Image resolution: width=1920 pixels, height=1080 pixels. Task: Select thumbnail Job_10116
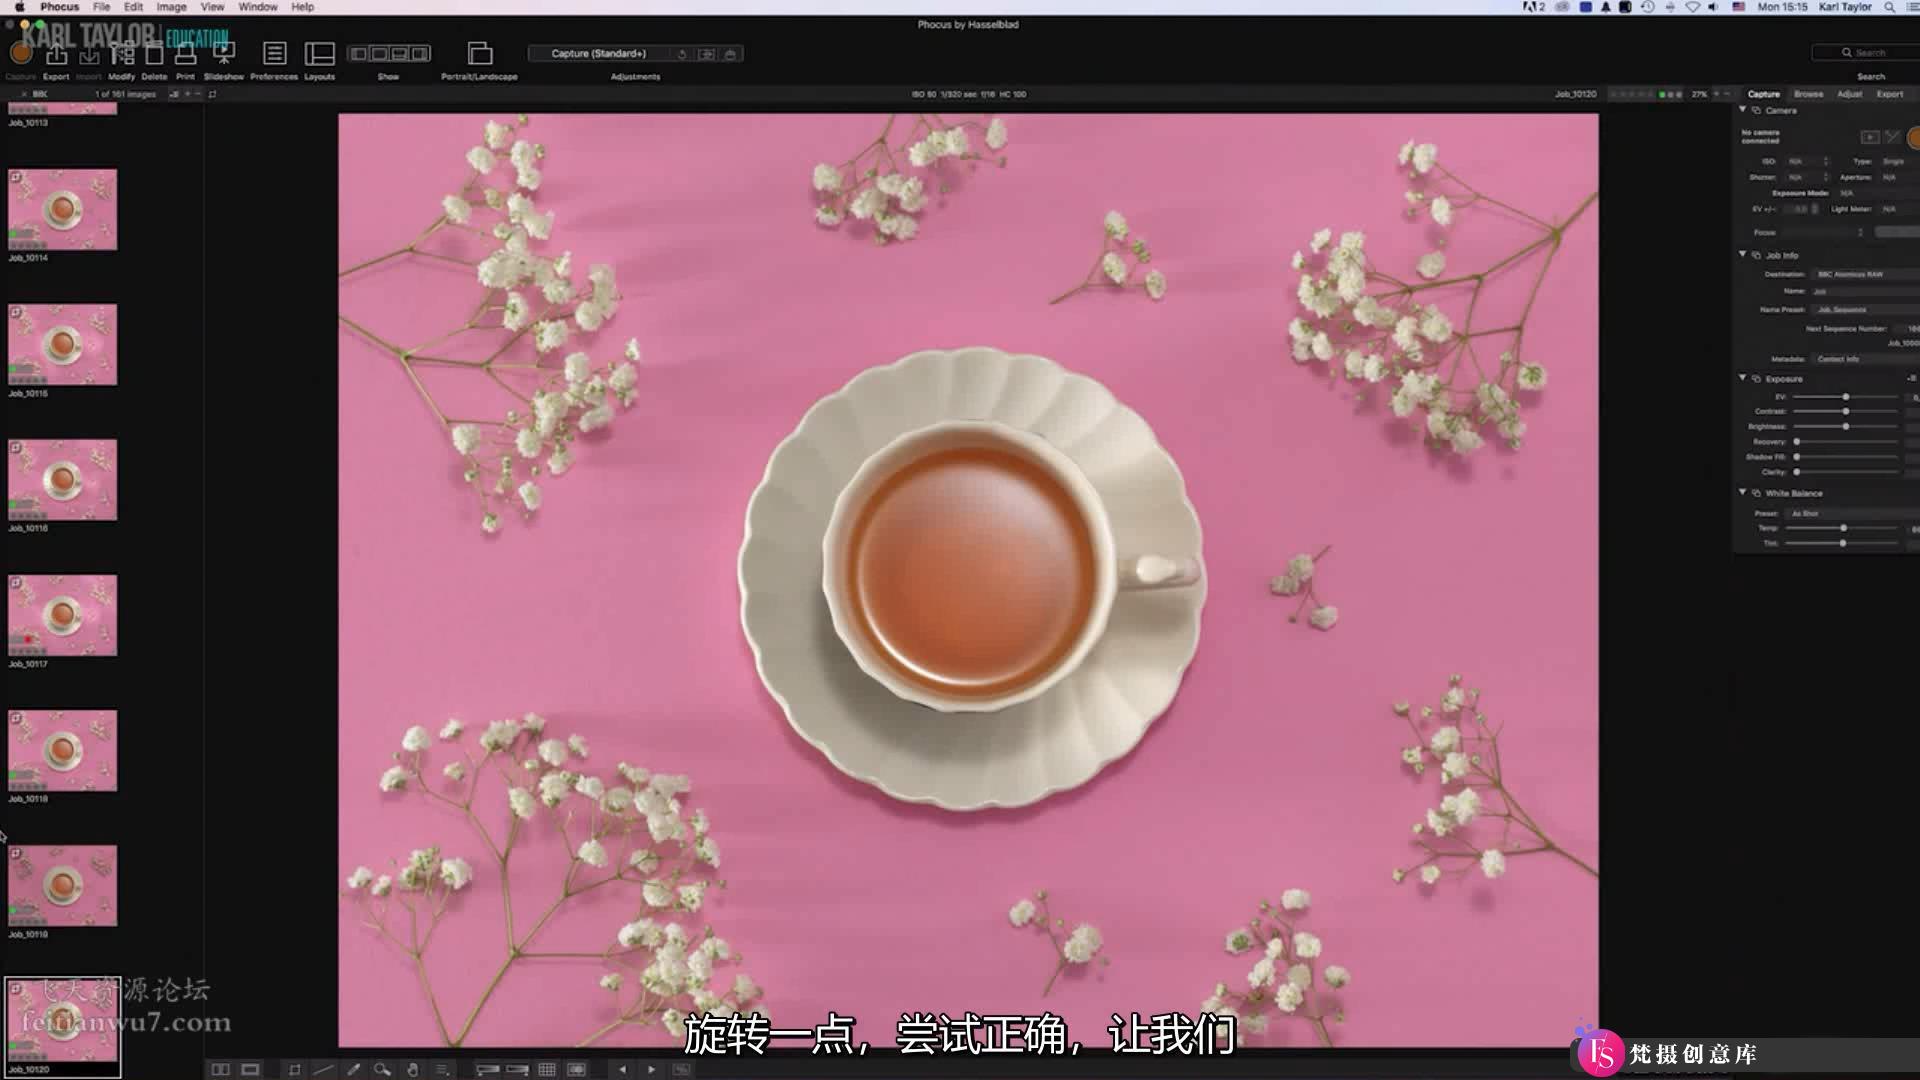point(62,480)
